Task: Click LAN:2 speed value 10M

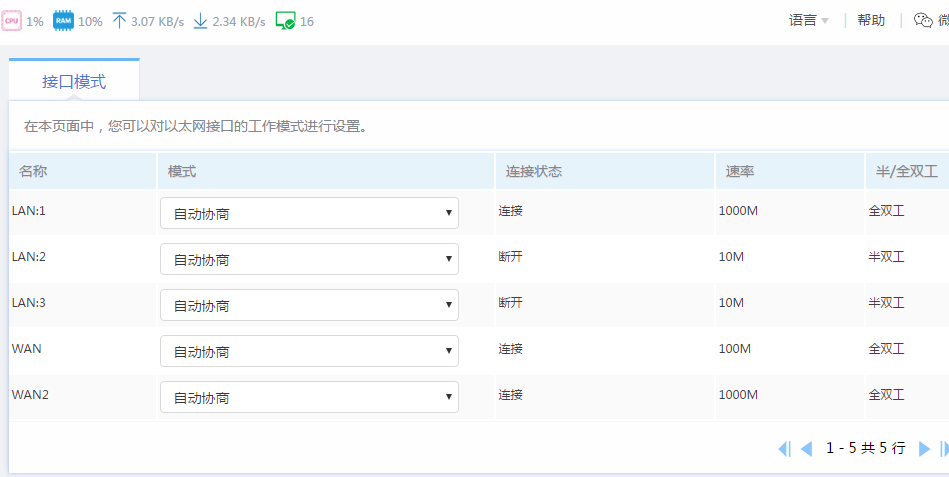Action: [731, 257]
